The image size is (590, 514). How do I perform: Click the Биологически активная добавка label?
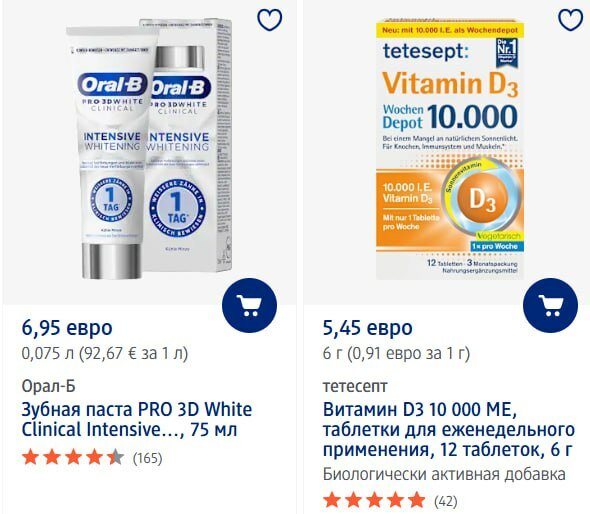444,474
